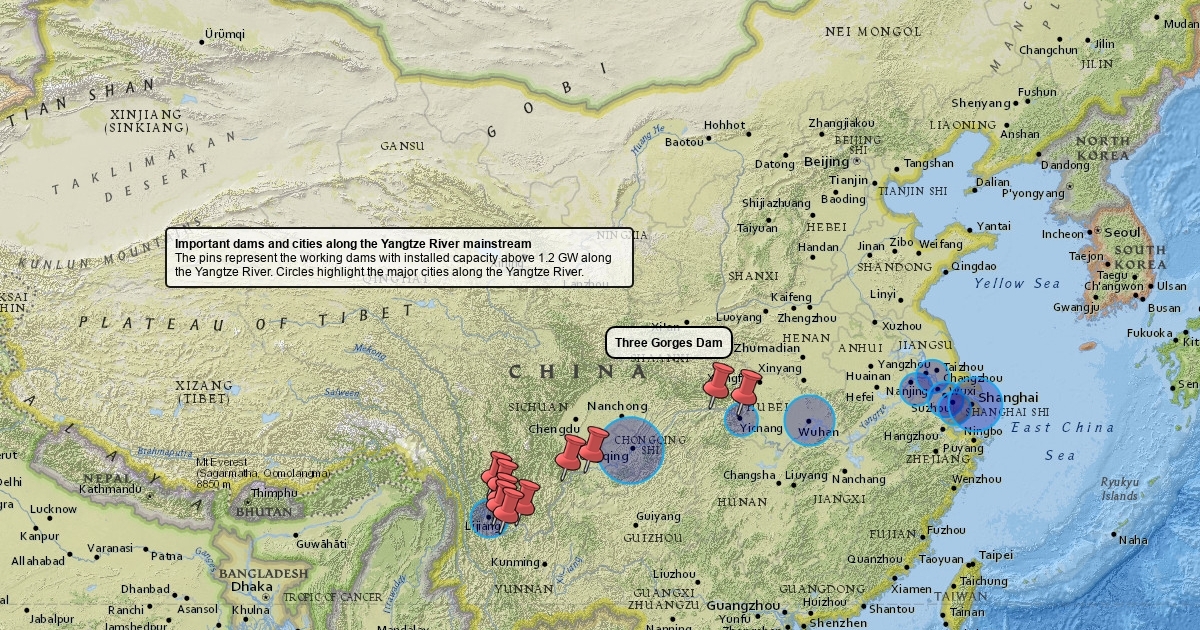Click the map description text box
The height and width of the screenshot is (630, 1200).
point(399,257)
